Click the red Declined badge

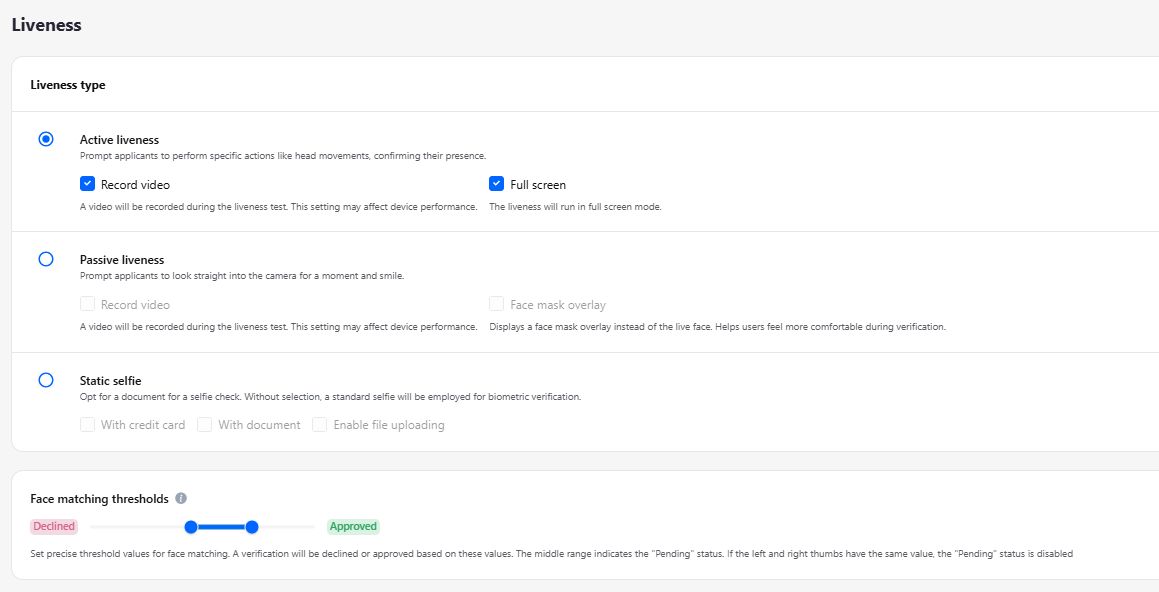pos(54,527)
